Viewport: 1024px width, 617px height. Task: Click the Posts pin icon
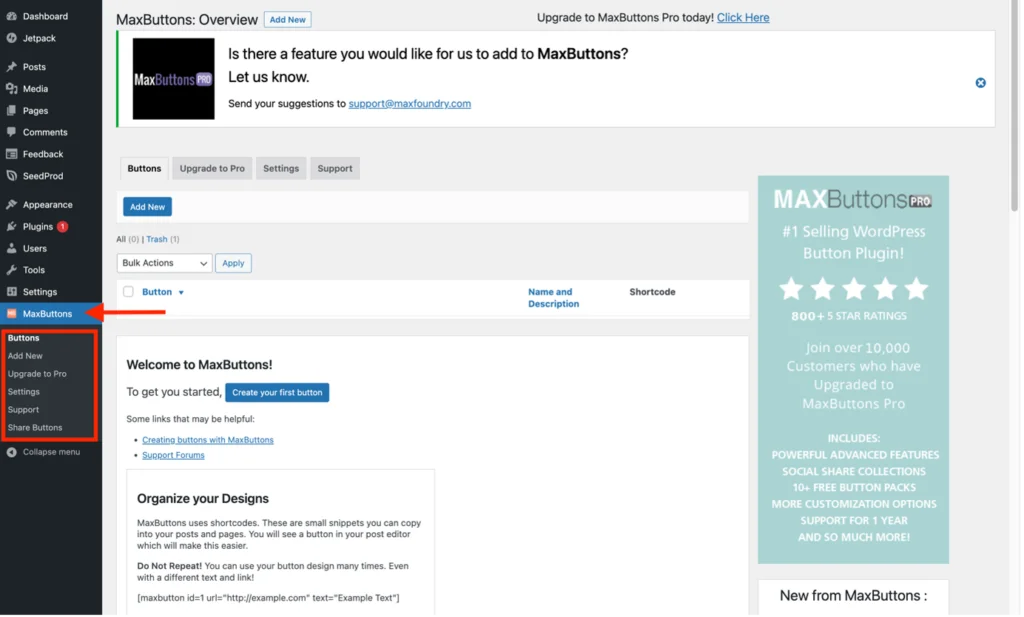tap(11, 67)
